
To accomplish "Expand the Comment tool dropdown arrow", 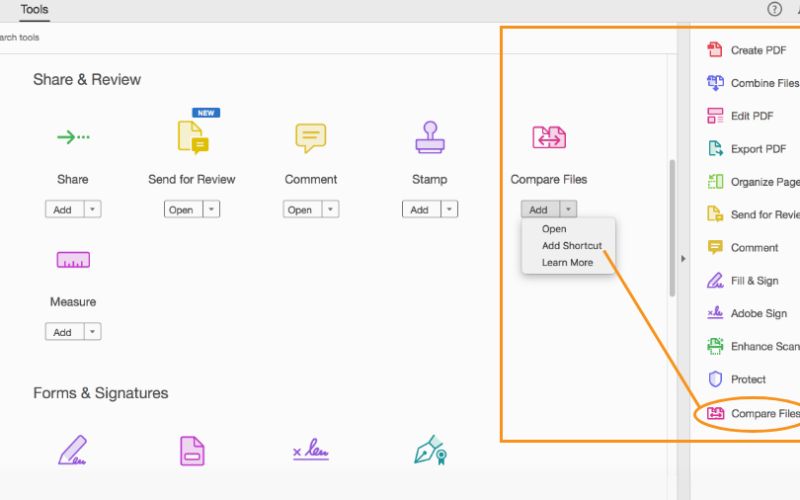I will point(330,209).
